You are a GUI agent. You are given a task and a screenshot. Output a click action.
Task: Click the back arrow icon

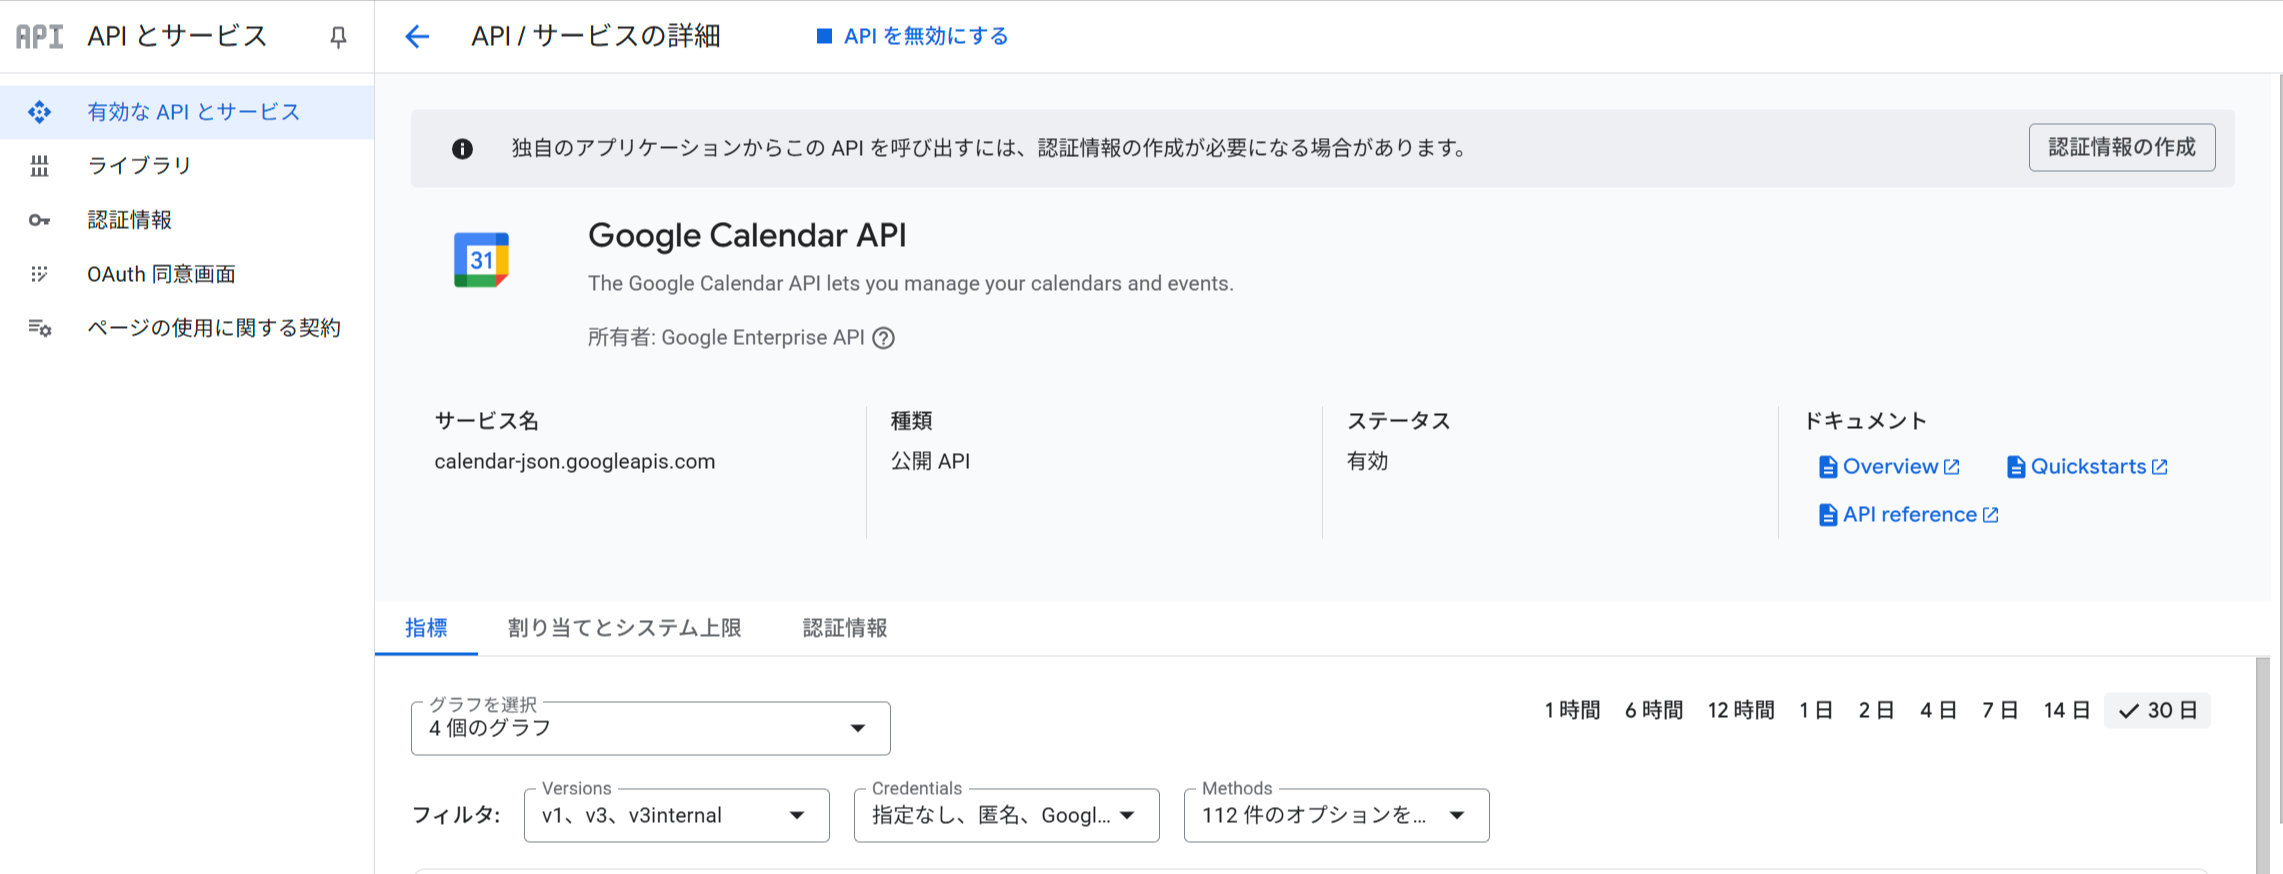417,37
